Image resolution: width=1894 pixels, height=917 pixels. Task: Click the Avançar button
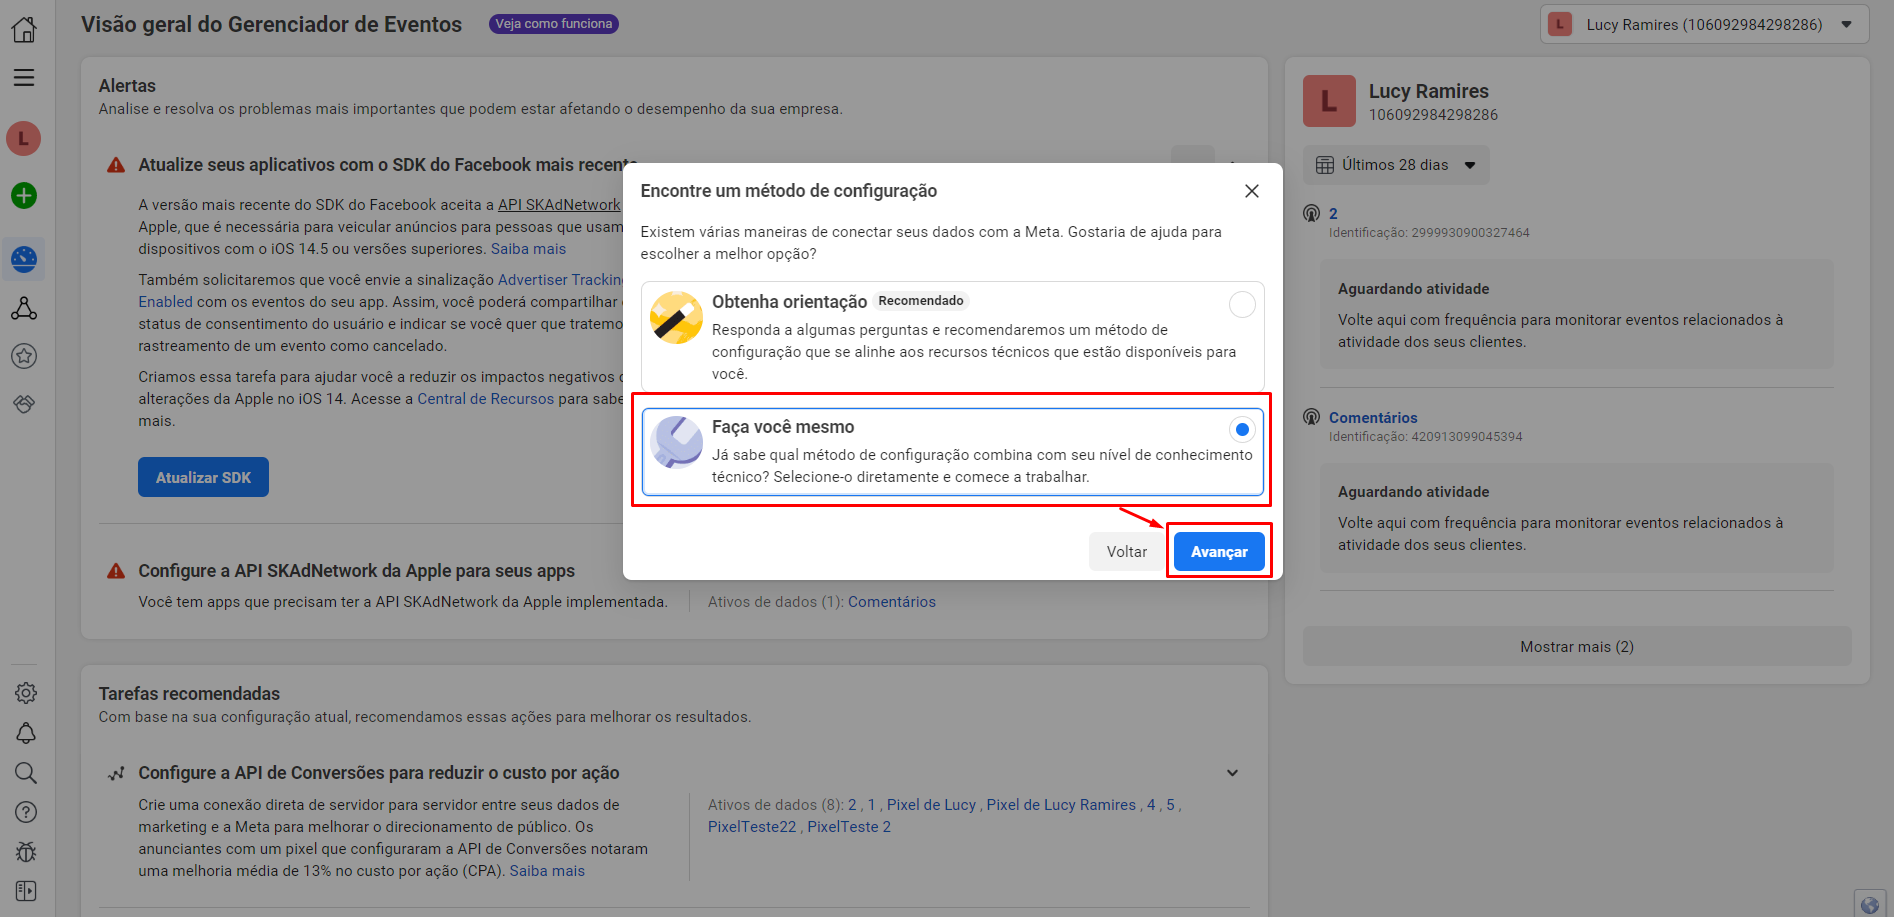tap(1219, 552)
